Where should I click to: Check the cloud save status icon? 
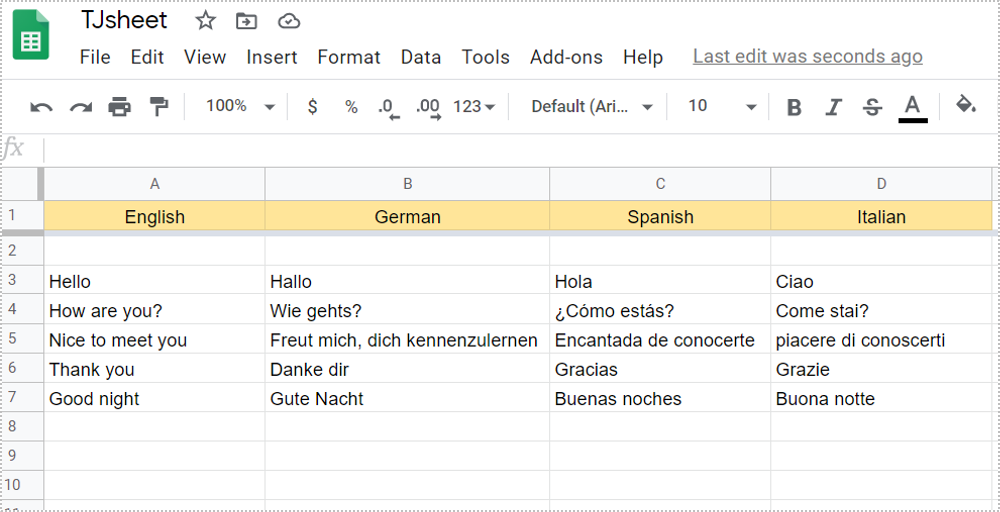coord(289,22)
